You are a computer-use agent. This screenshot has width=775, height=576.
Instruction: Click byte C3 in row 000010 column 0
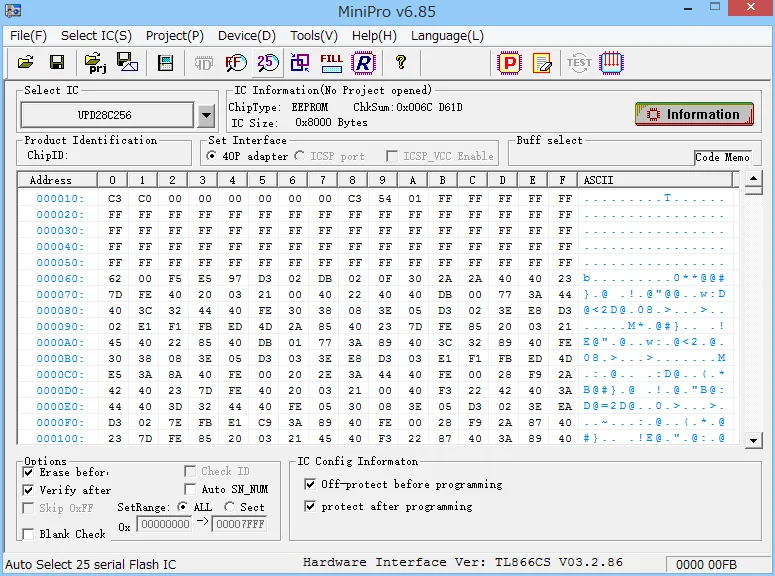pyautogui.click(x=115, y=198)
